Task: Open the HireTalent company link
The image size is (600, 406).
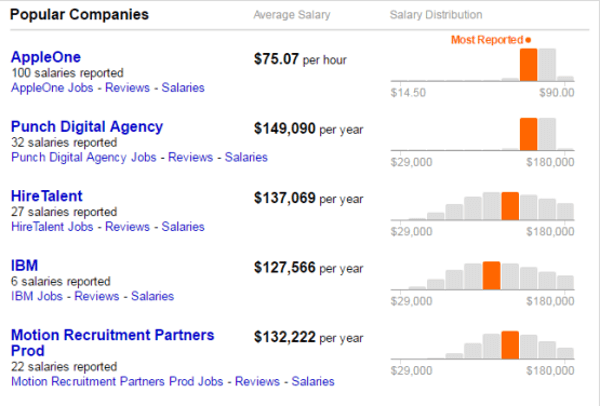Action: click(46, 196)
